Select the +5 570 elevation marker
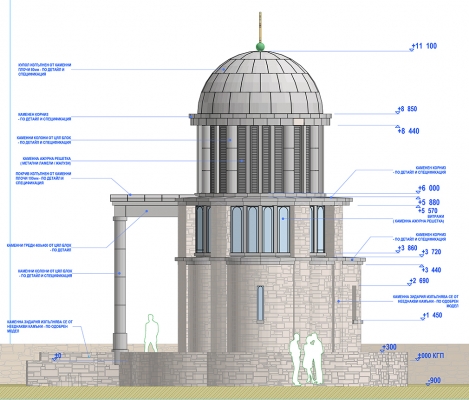The width and height of the screenshot is (469, 400). tap(428, 210)
